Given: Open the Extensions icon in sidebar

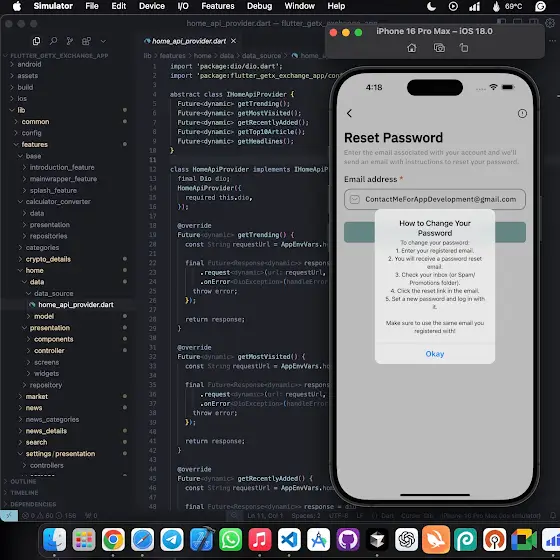Looking at the screenshot, I should (x=86, y=41).
